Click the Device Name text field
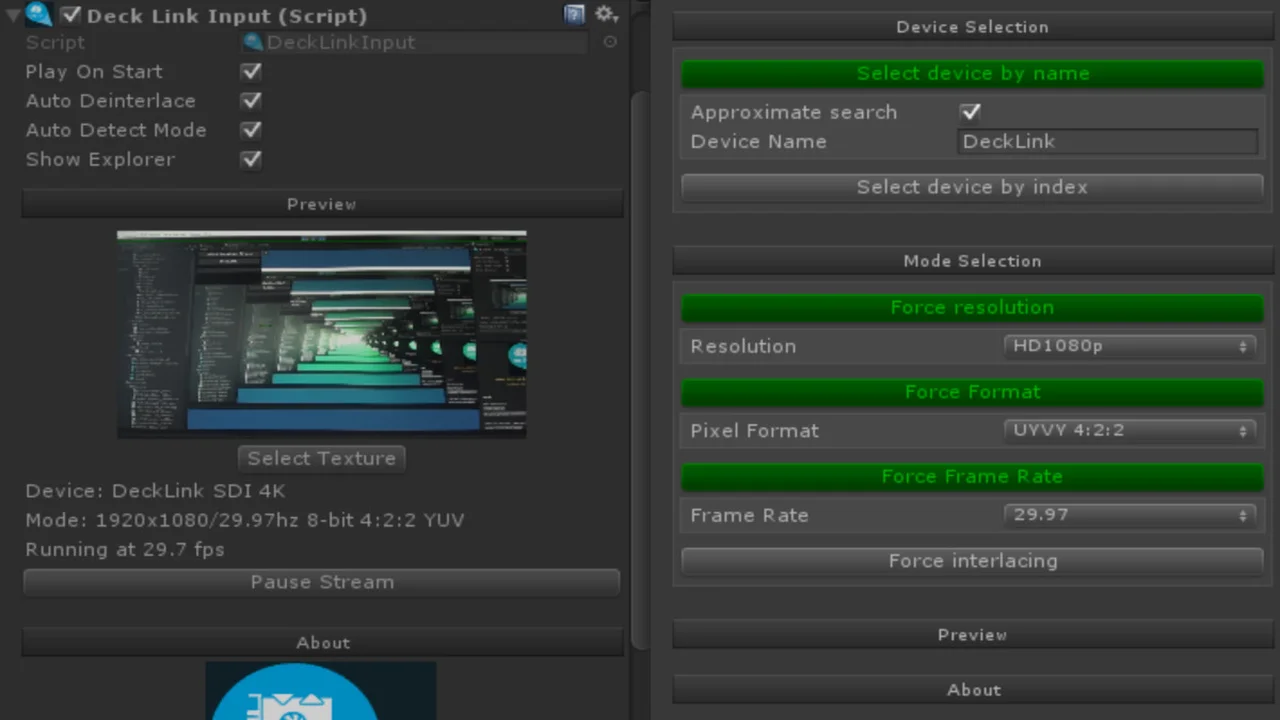Image resolution: width=1280 pixels, height=720 pixels. coord(1107,142)
